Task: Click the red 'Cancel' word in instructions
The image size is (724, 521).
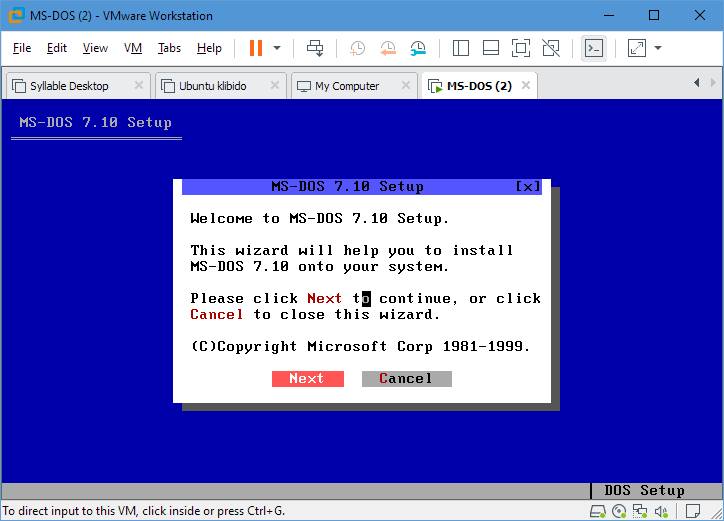Action: pos(217,315)
